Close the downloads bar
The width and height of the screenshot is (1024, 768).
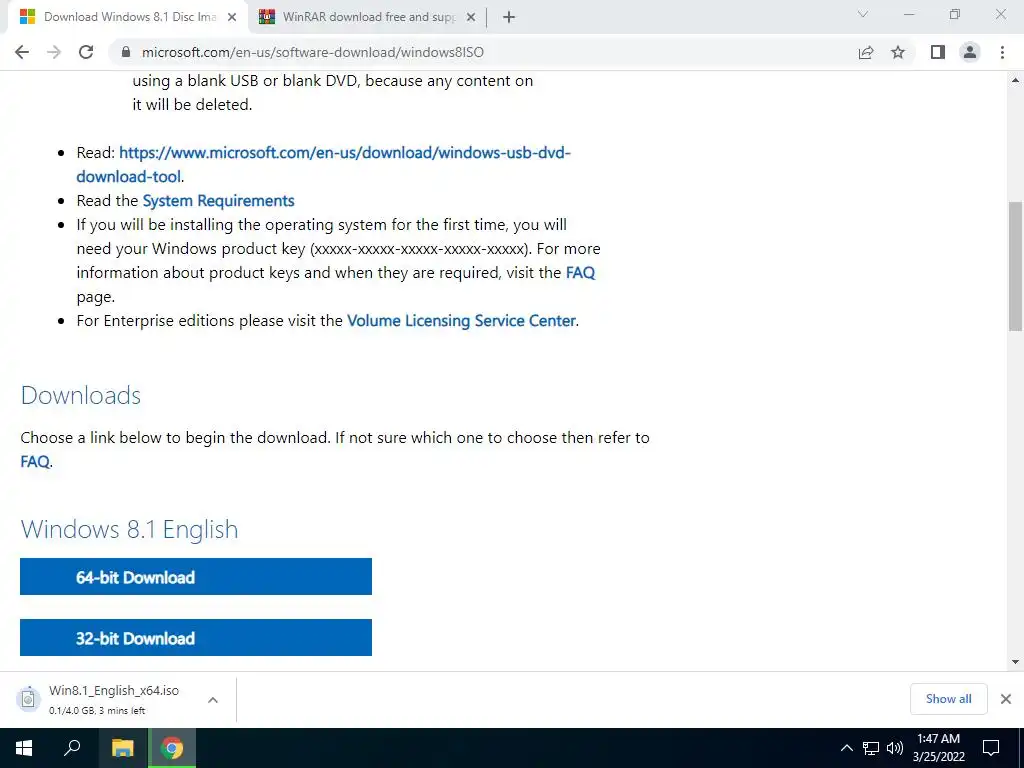point(1006,699)
